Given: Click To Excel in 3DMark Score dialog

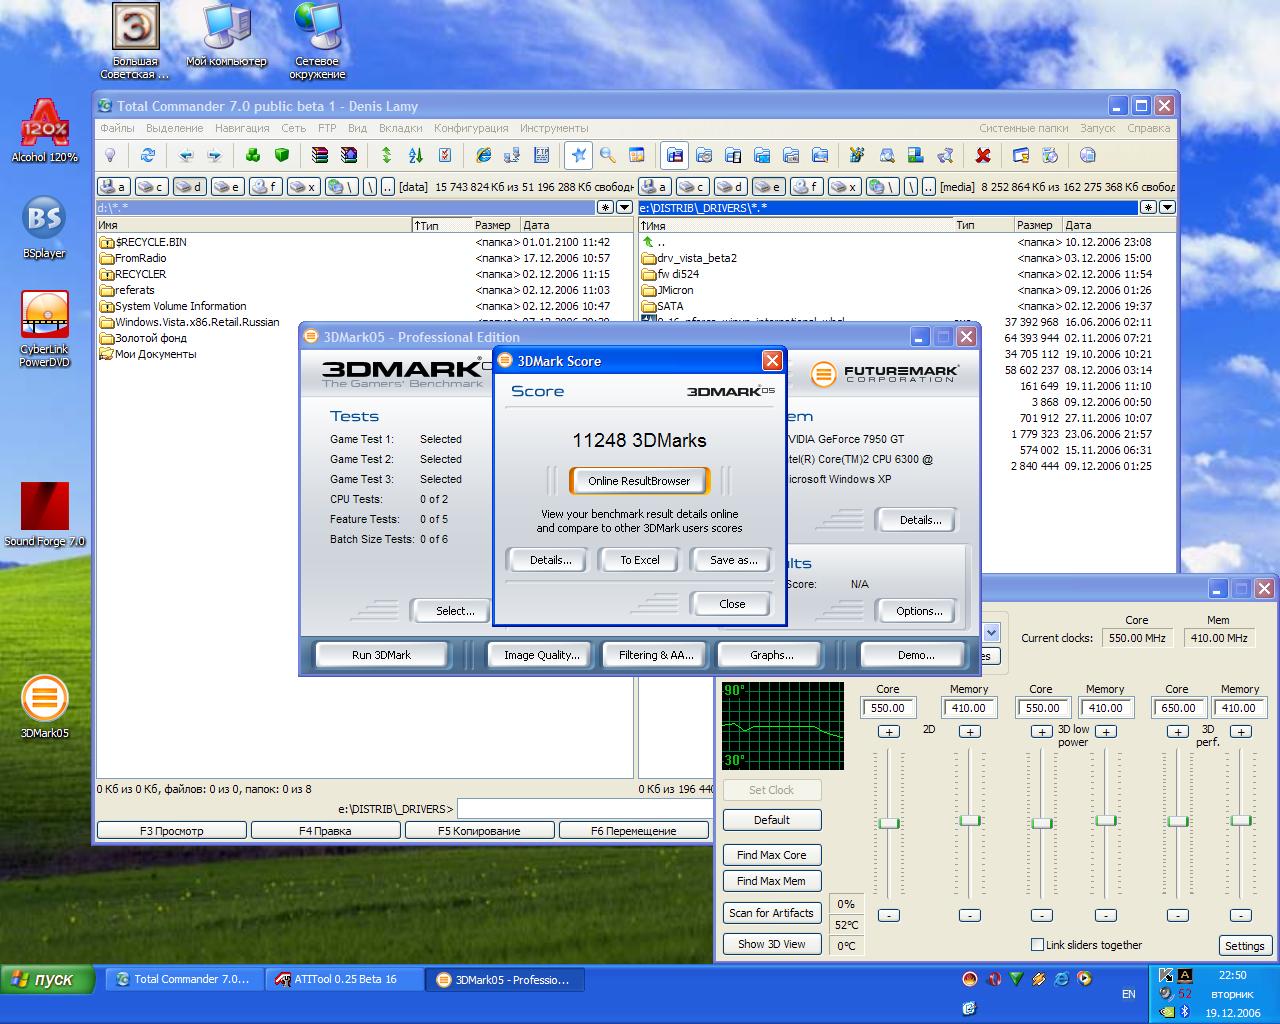Looking at the screenshot, I should (639, 560).
